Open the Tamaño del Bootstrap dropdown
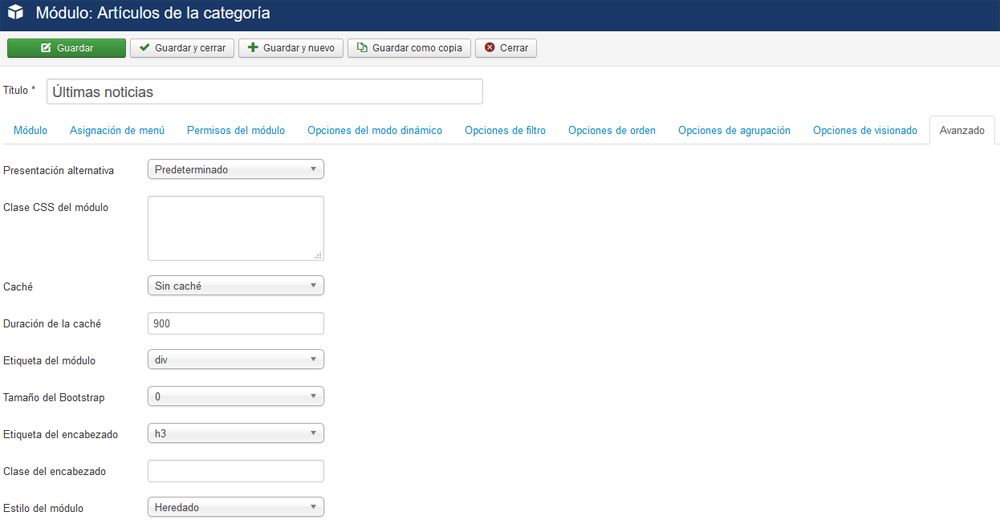Image resolution: width=1000 pixels, height=532 pixels. 236,397
